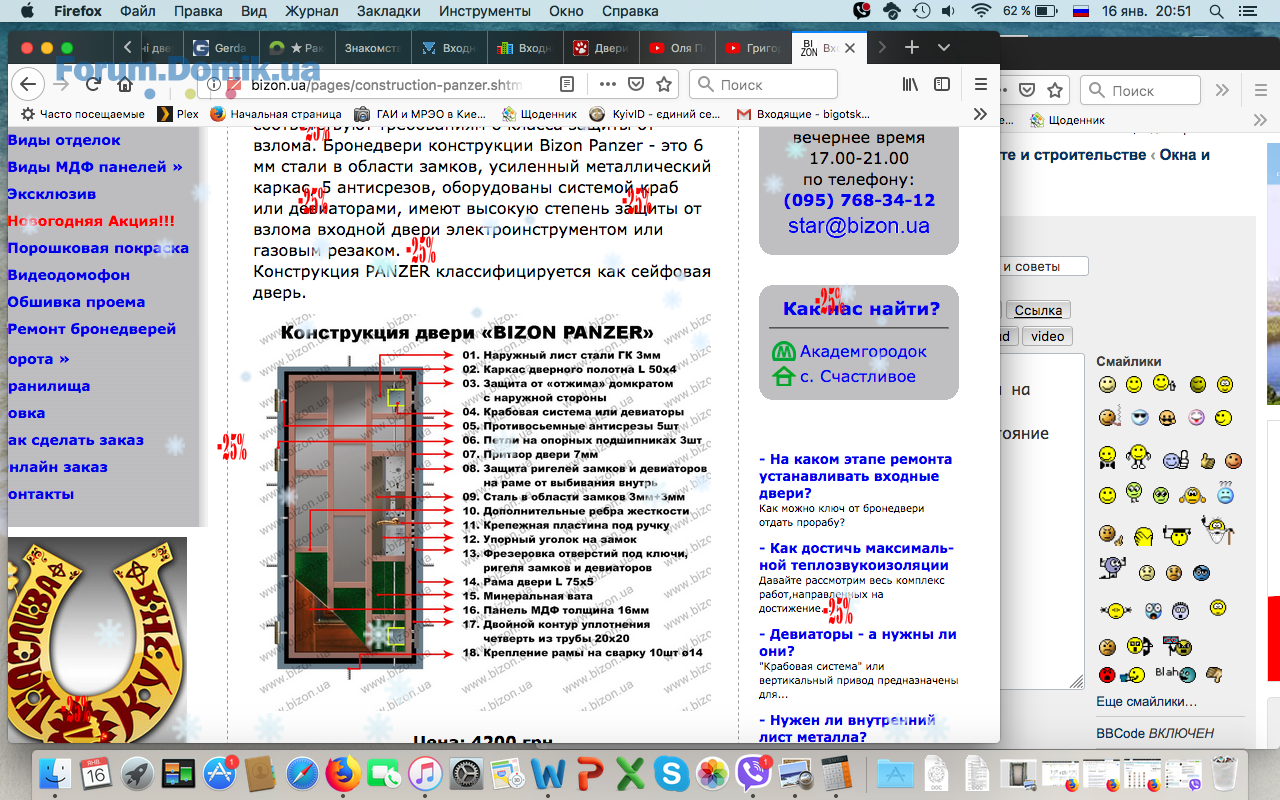
Task: Click the star@bizon.ua email link
Action: pos(859,226)
